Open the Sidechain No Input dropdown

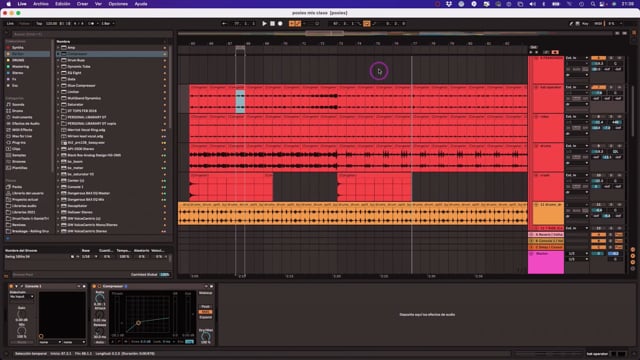pyautogui.click(x=22, y=297)
